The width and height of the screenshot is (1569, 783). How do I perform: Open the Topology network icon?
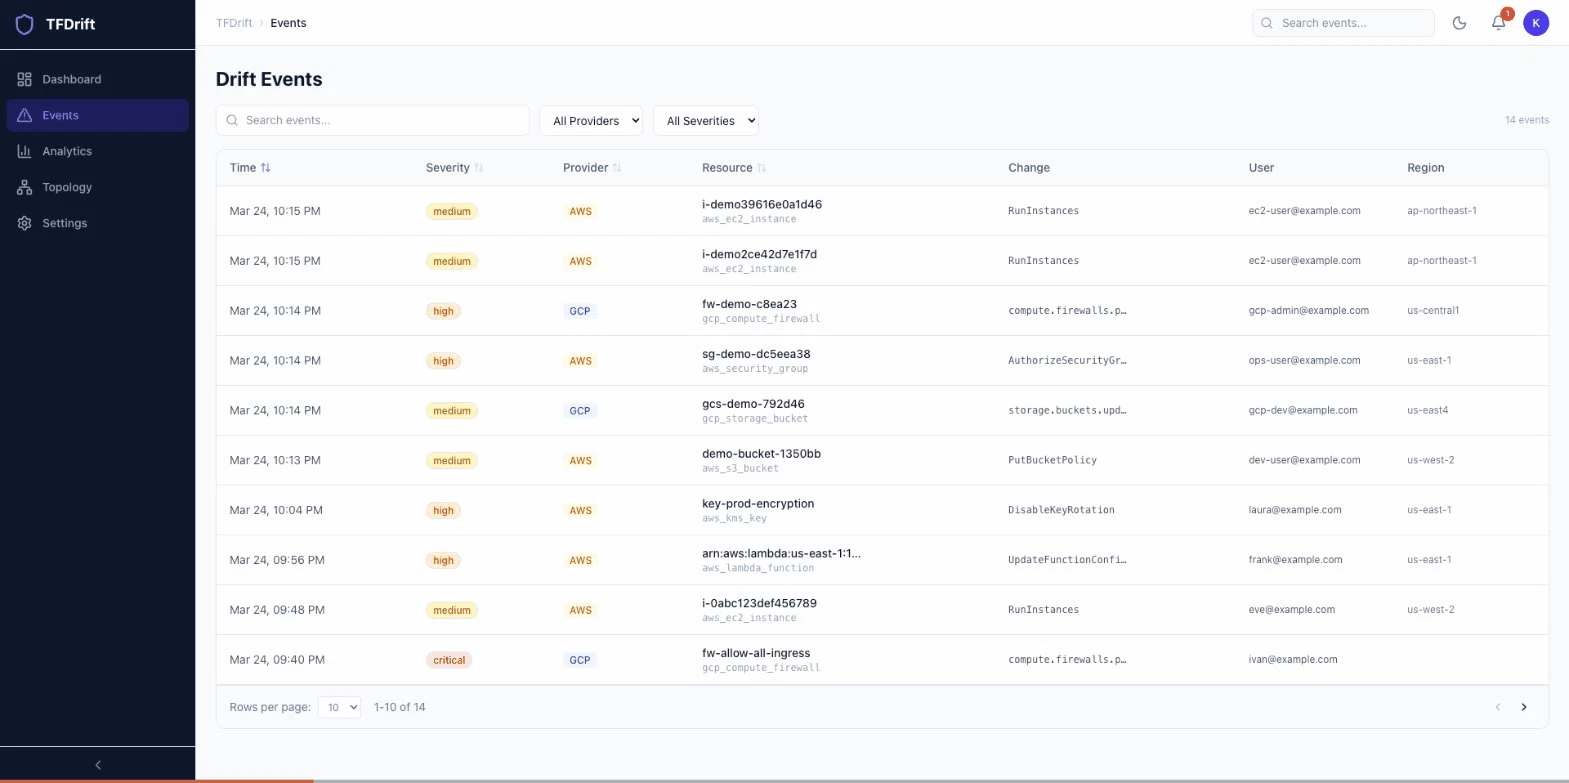click(25, 187)
